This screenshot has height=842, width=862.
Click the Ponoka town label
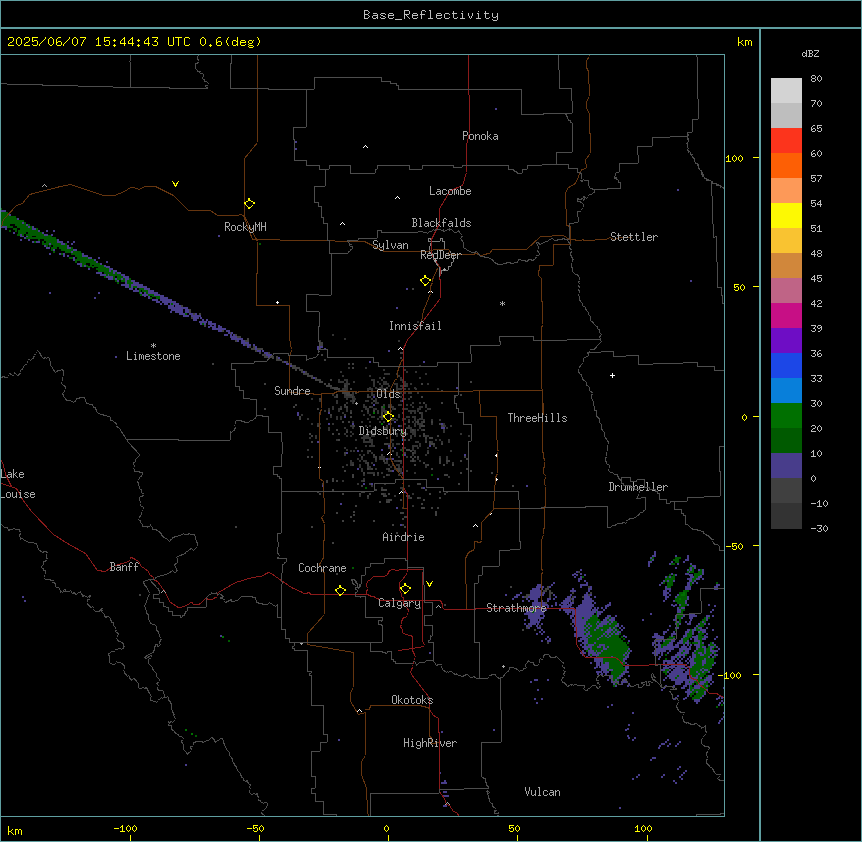point(480,136)
